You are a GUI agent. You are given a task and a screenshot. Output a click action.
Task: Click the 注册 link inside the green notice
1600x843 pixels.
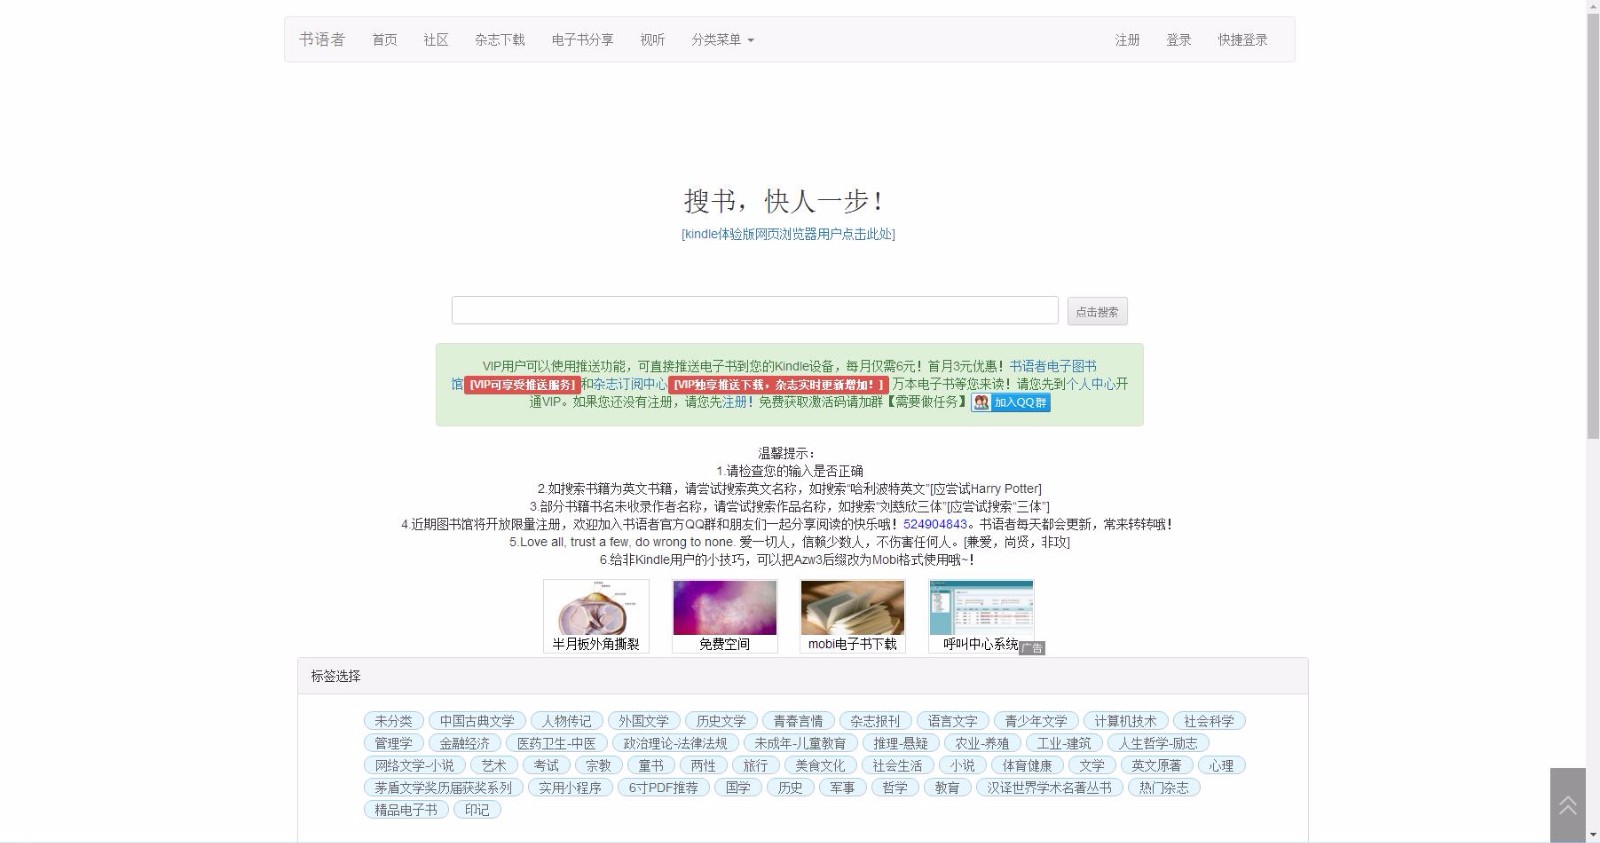[x=735, y=402]
